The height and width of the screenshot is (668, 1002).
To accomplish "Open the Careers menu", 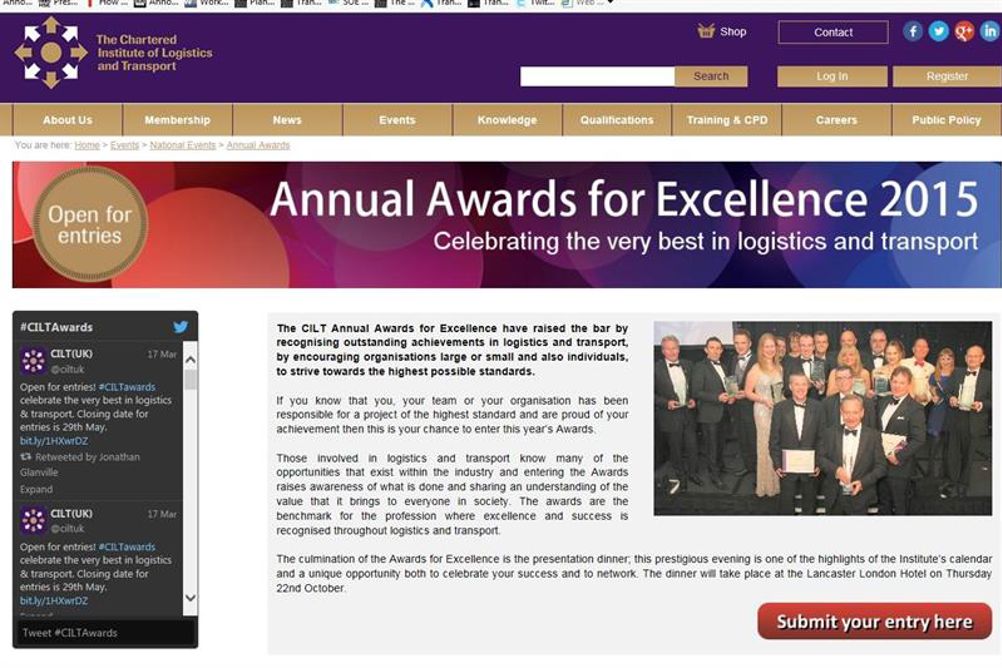I will [836, 120].
